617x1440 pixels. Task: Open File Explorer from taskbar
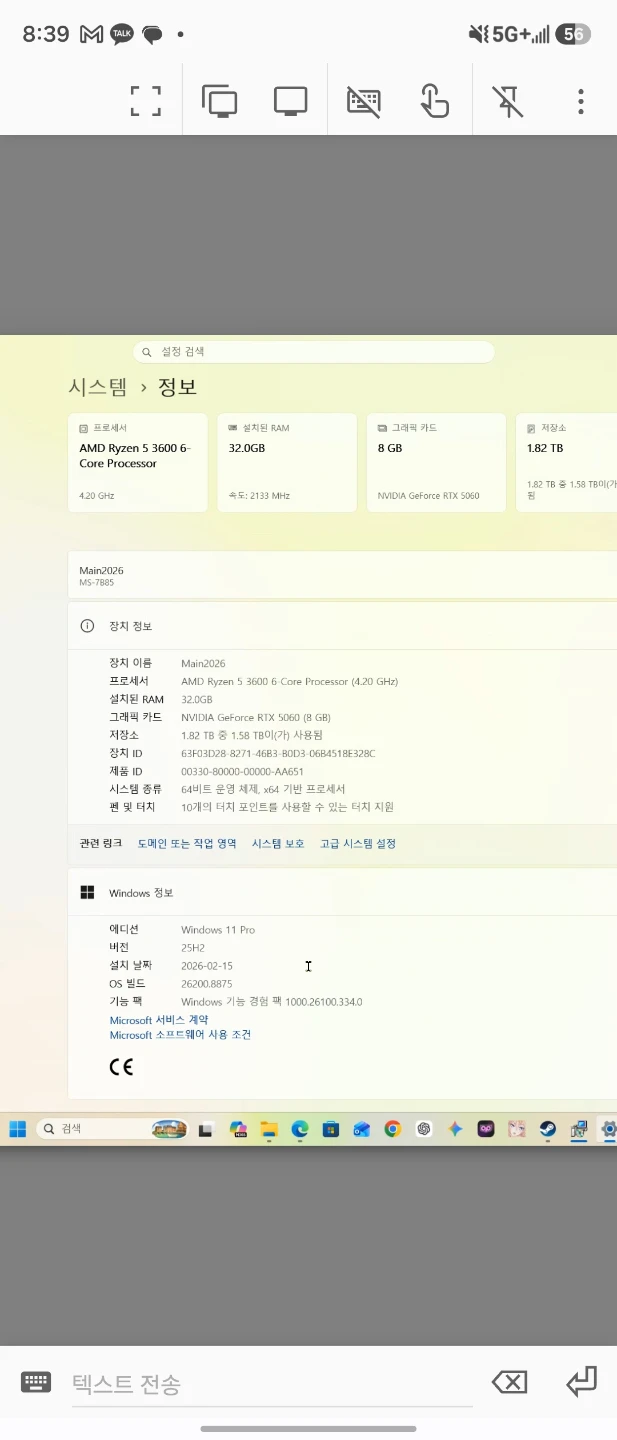tap(269, 1129)
